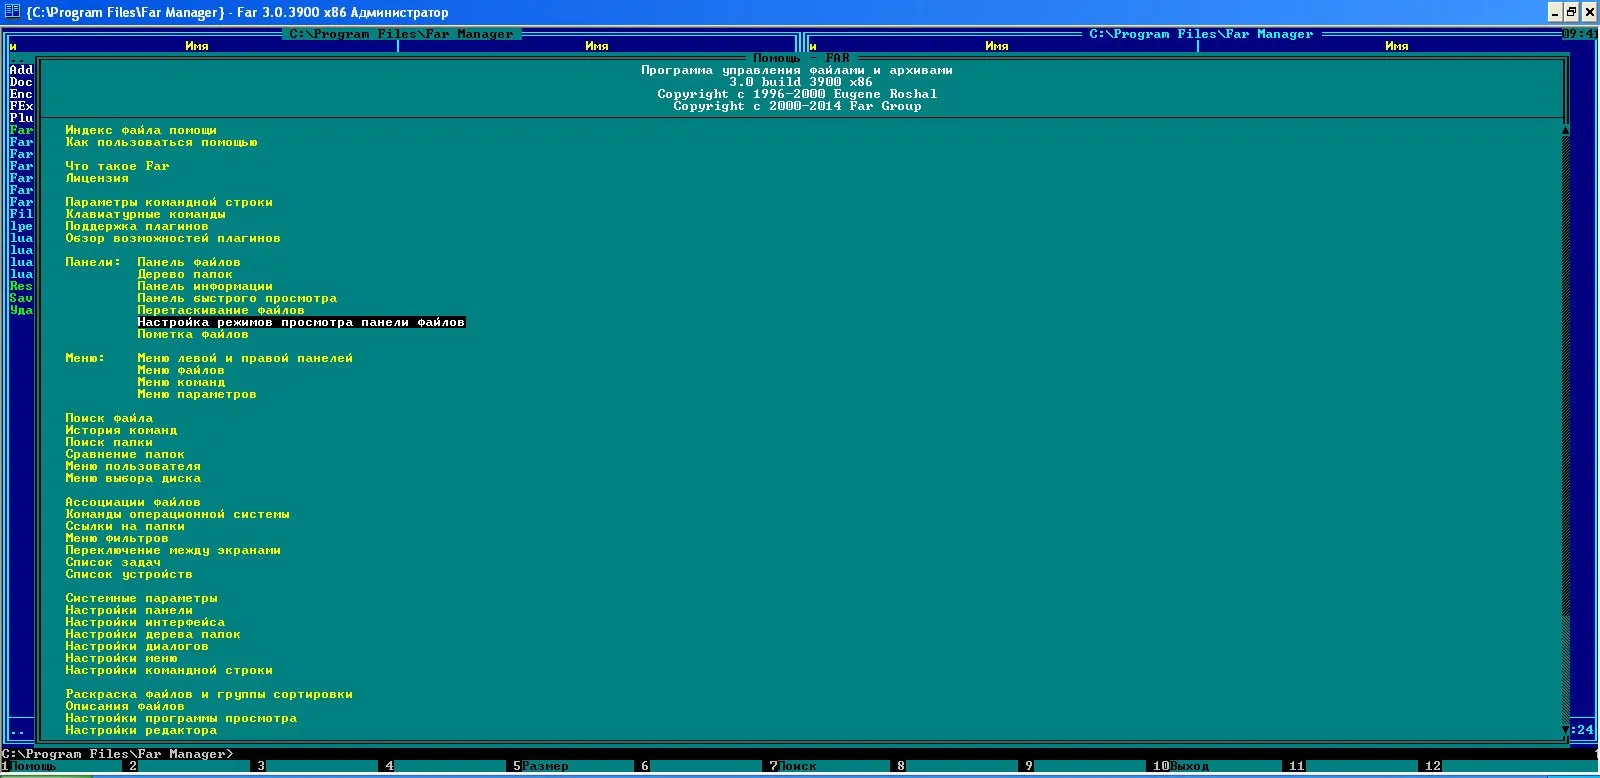The image size is (1600, 778).
Task: Follow the "Клавиатурные команды" link
Action: click(x=145, y=214)
